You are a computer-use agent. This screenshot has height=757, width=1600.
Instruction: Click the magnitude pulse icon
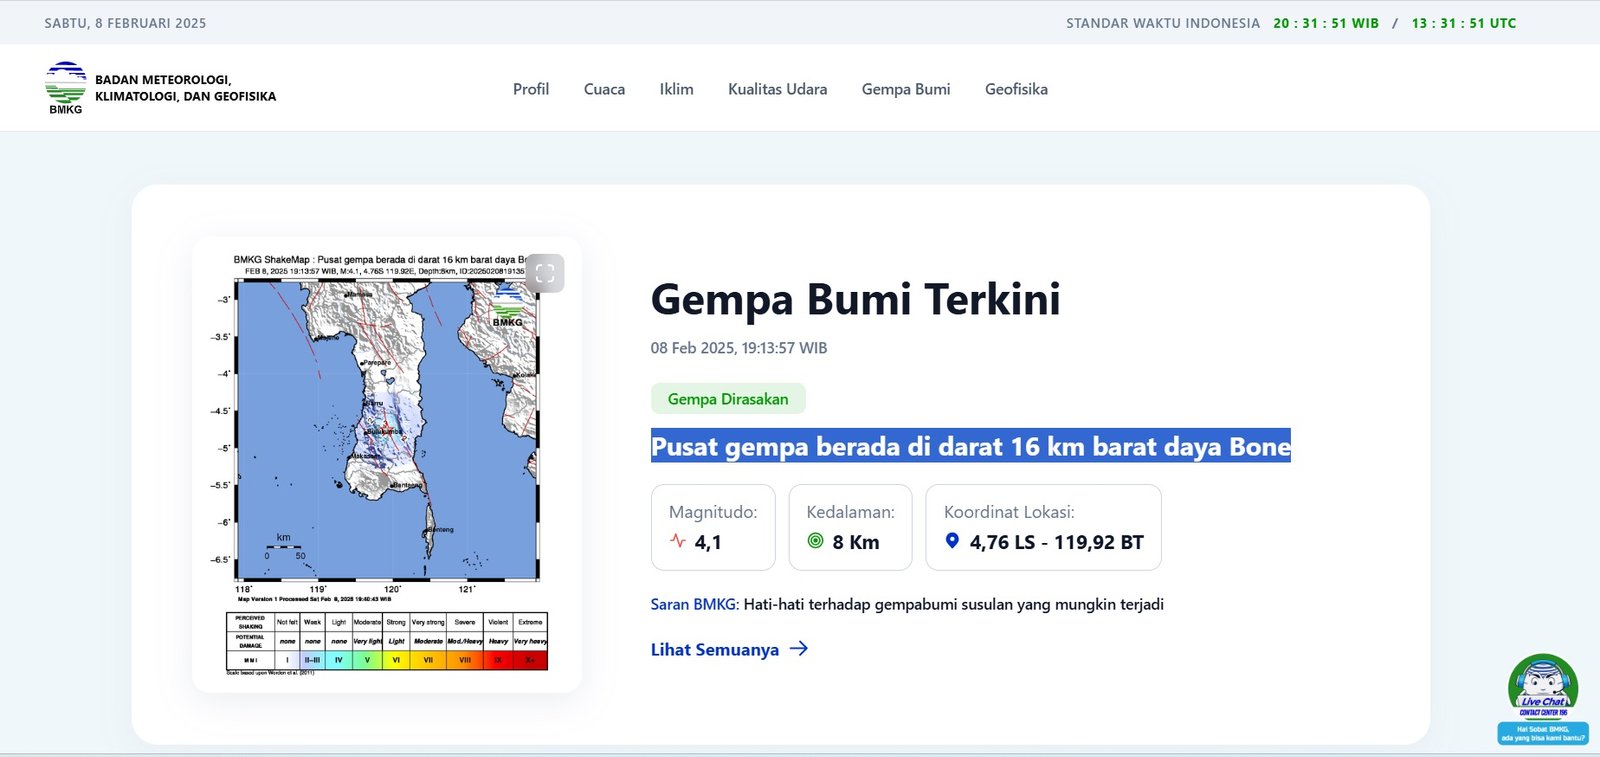[678, 541]
